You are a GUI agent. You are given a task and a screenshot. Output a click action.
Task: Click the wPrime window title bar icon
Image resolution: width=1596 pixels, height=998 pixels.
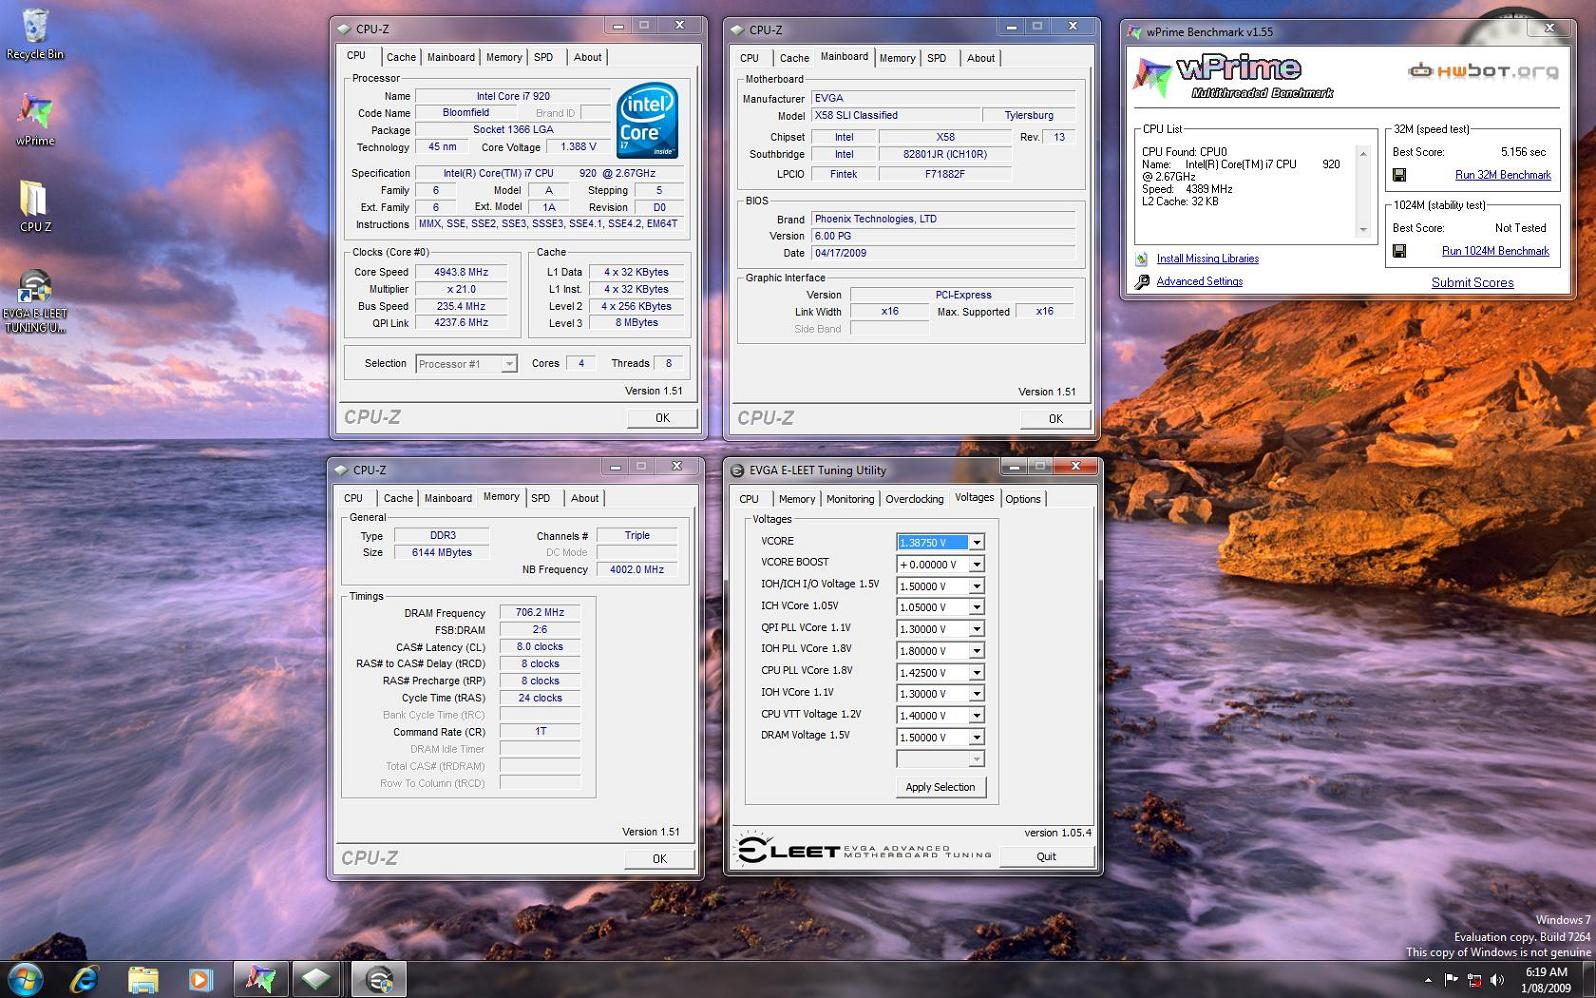(1134, 32)
